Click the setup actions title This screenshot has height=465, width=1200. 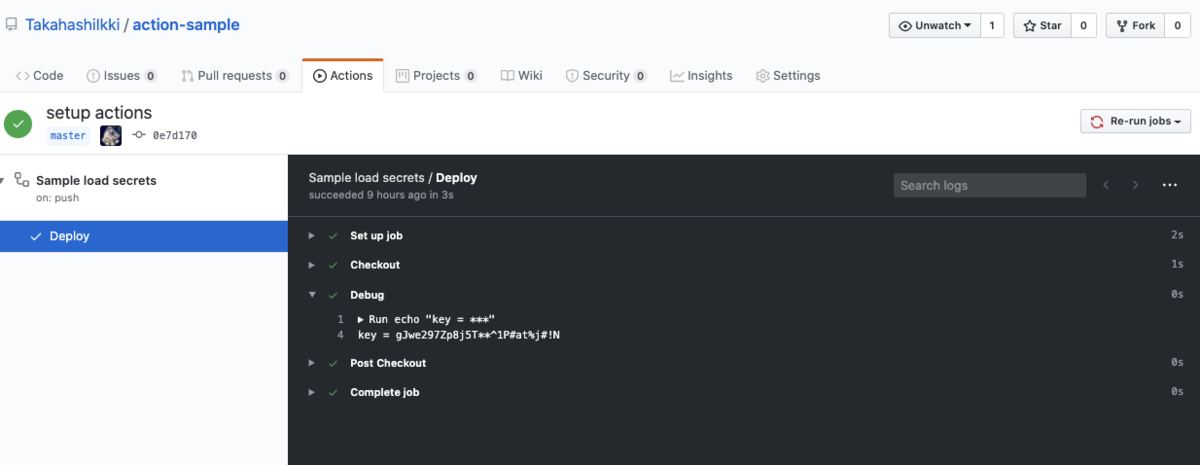click(99, 113)
